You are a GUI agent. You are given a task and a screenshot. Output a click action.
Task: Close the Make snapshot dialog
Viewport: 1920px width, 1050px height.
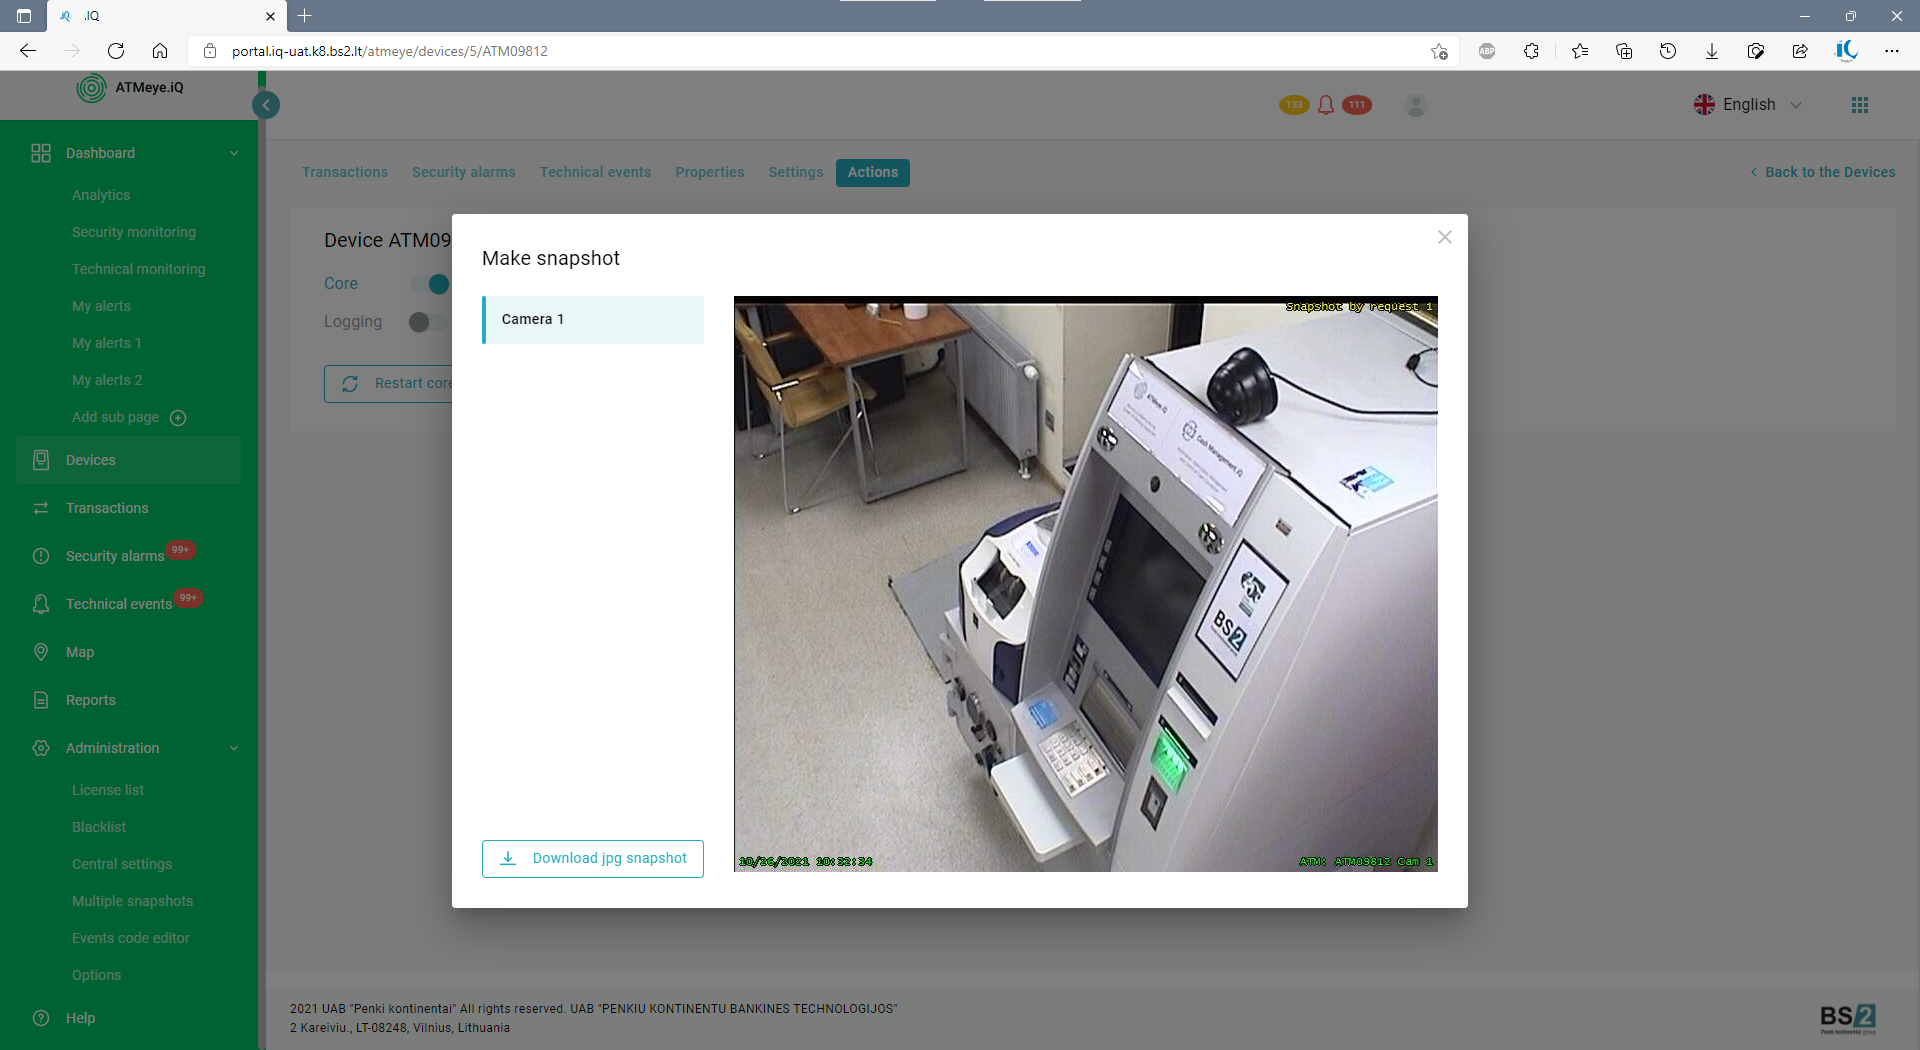[x=1444, y=237]
